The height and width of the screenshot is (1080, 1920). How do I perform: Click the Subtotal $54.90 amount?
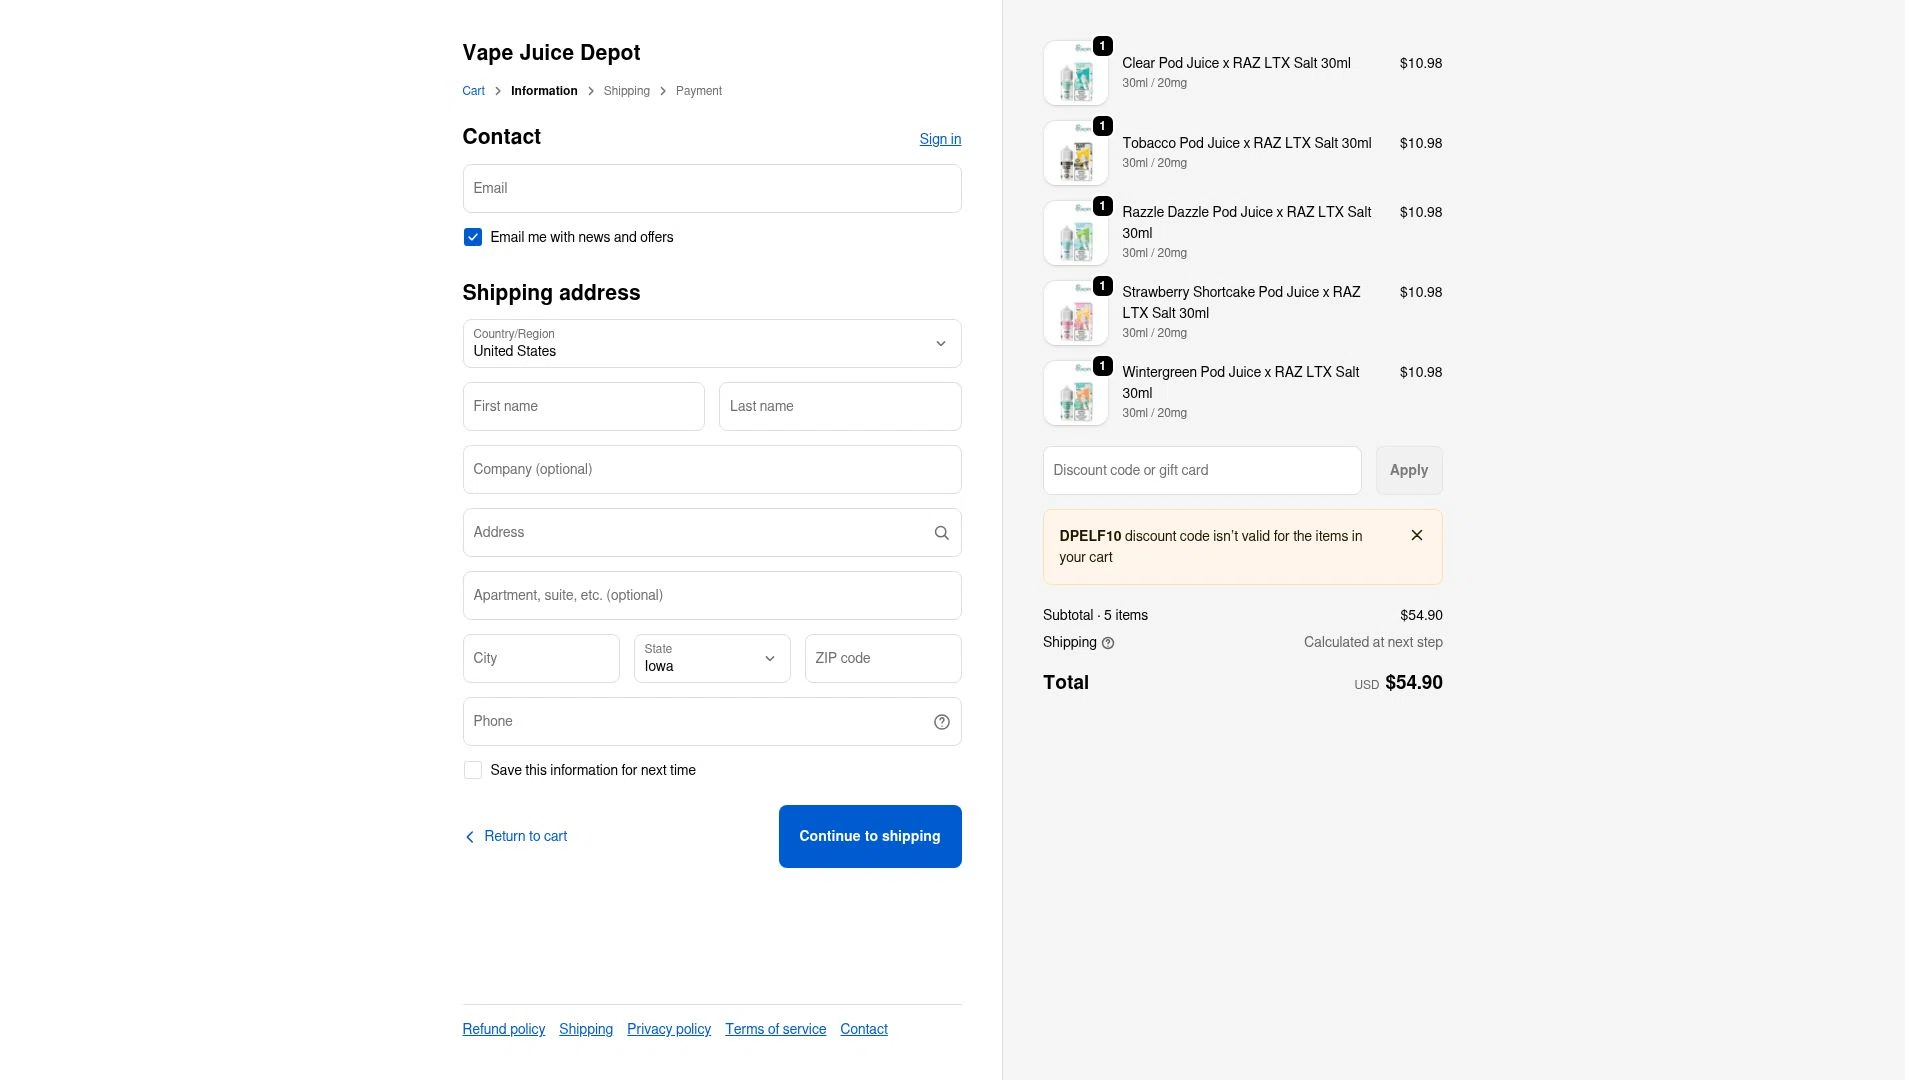pyautogui.click(x=1421, y=616)
